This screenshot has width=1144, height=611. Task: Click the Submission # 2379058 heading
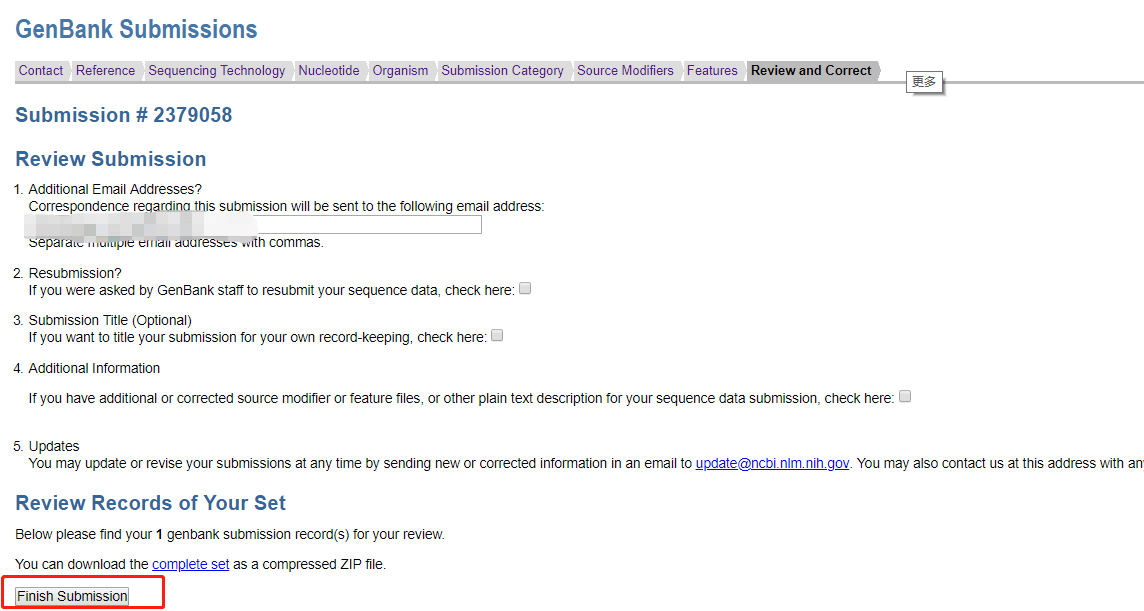[x=124, y=115]
